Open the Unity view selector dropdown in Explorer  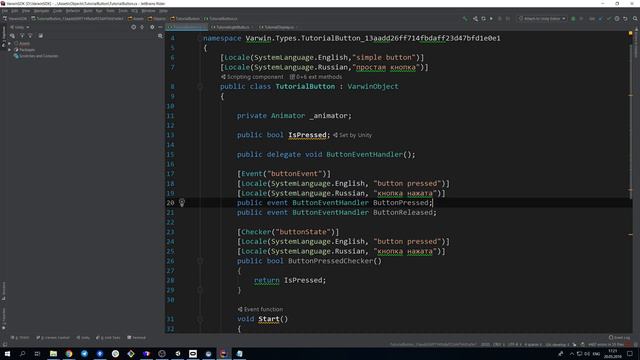(20, 27)
